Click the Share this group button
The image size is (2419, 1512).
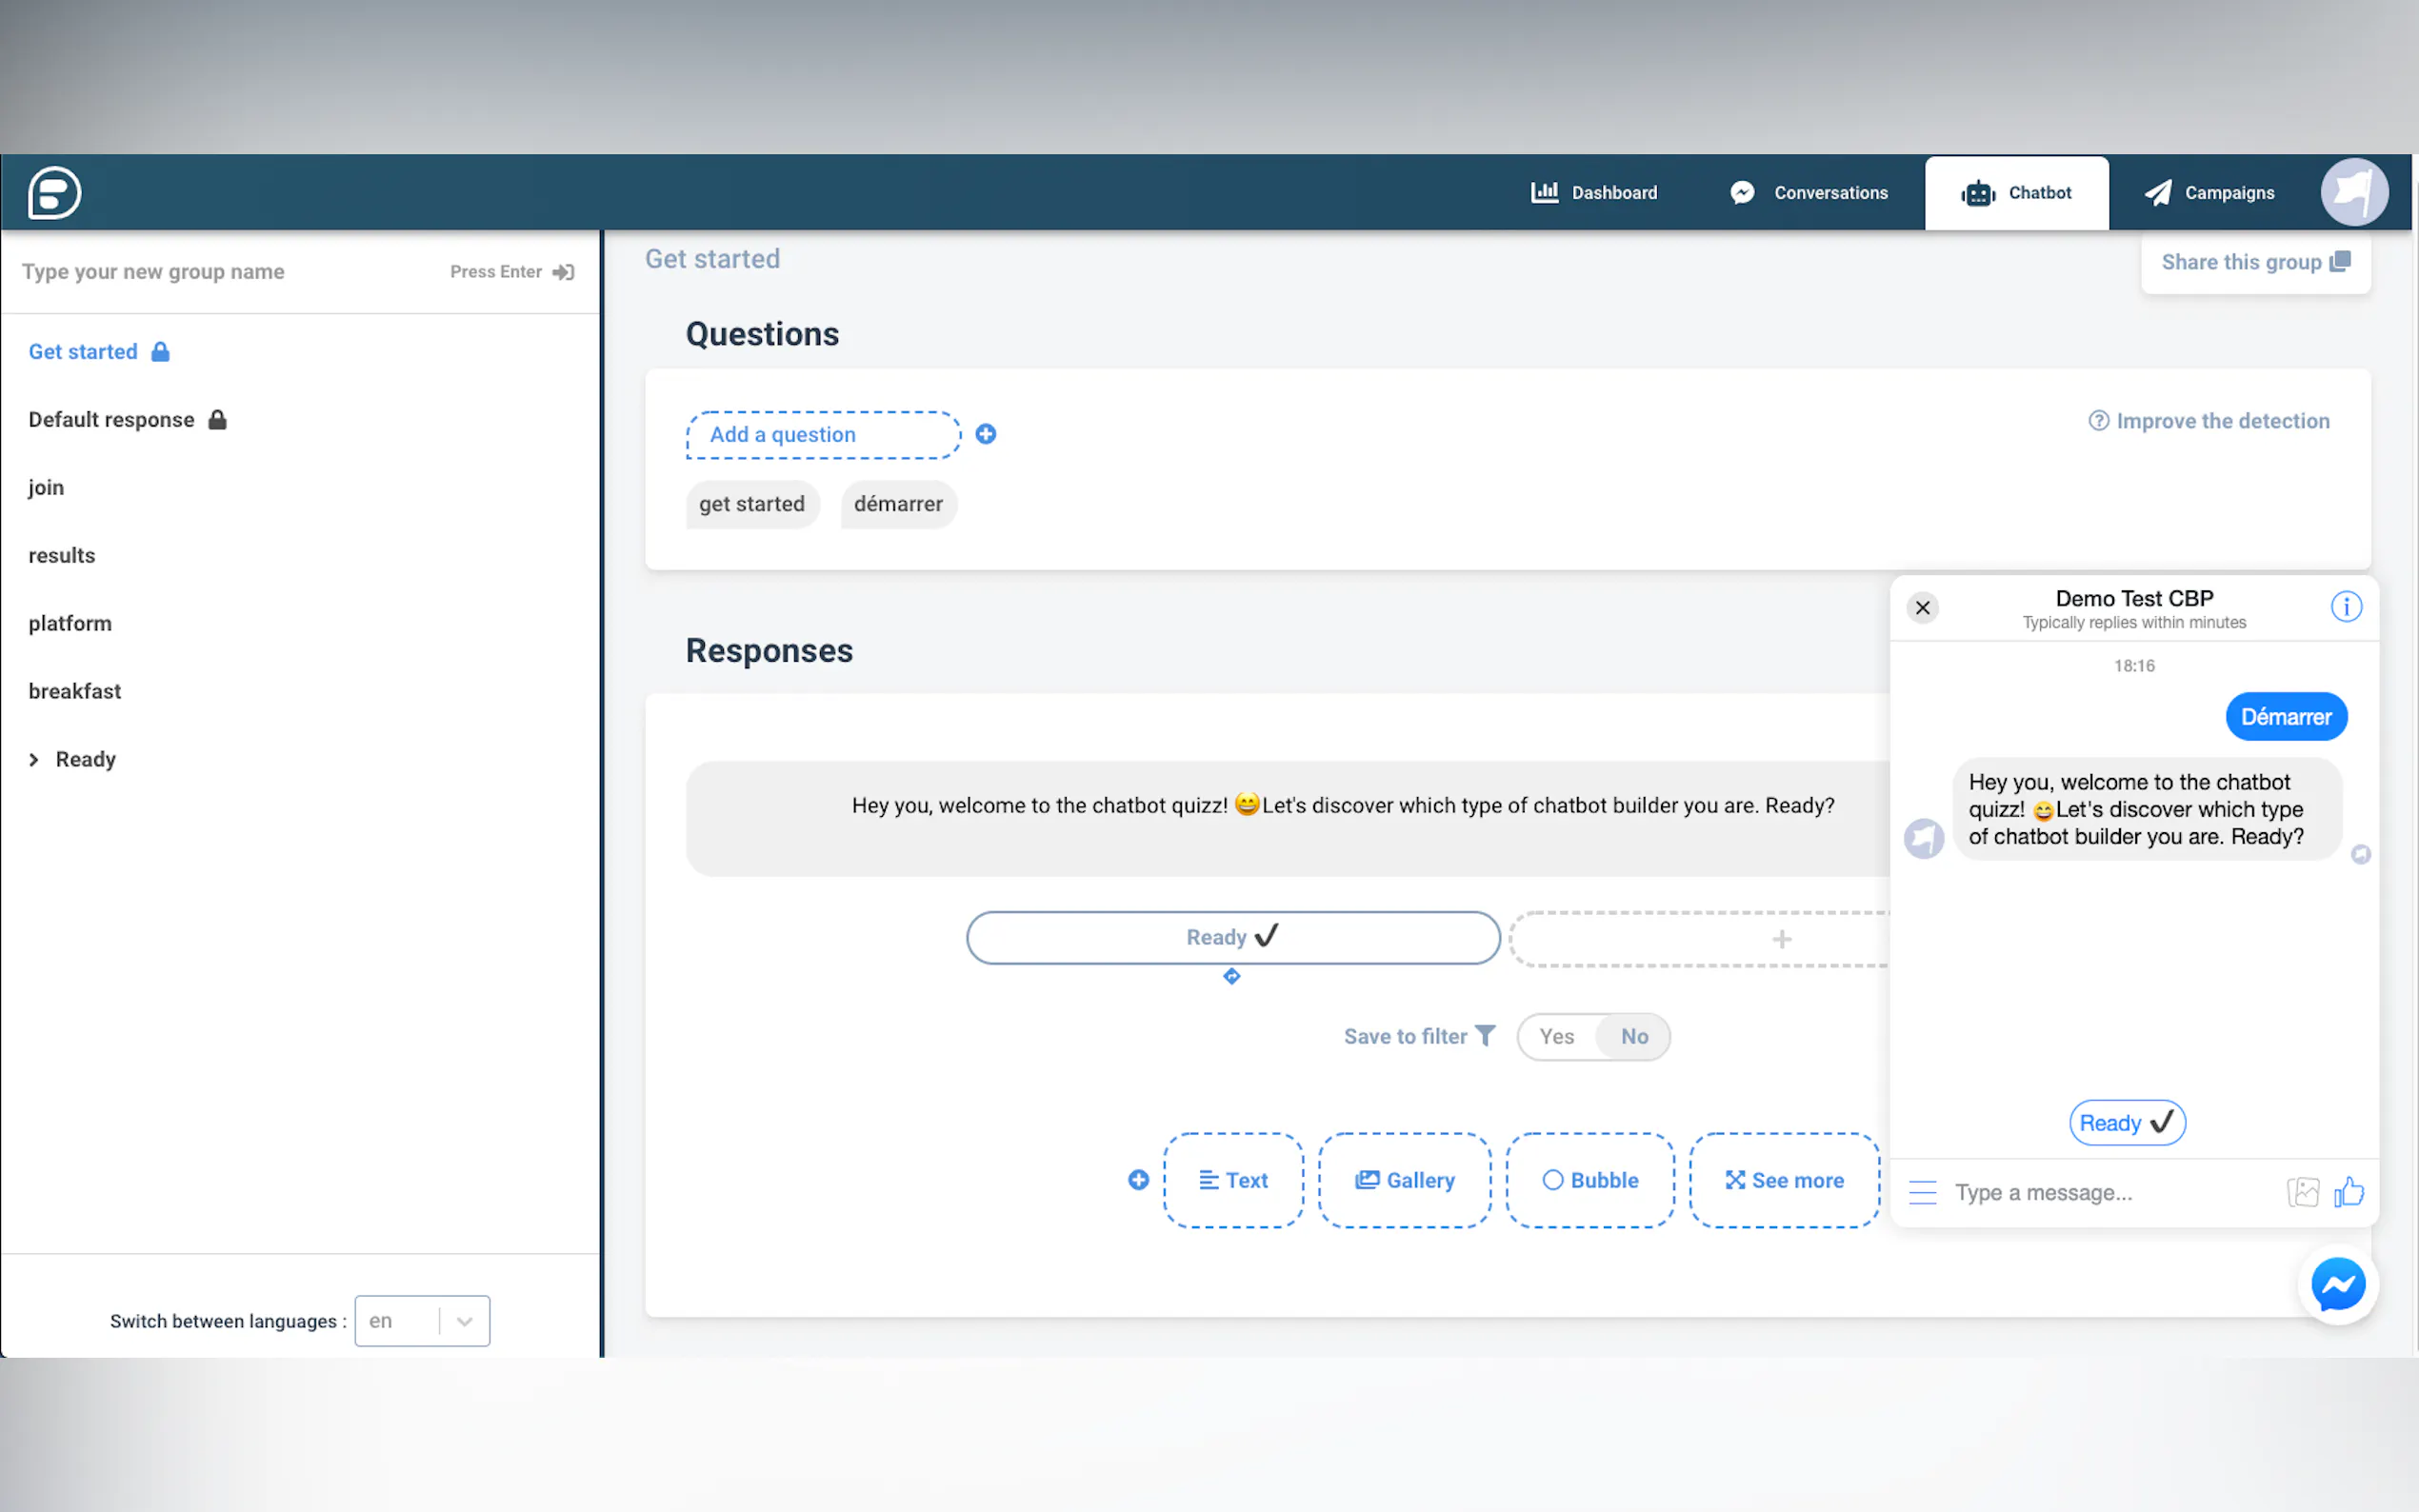point(2255,262)
